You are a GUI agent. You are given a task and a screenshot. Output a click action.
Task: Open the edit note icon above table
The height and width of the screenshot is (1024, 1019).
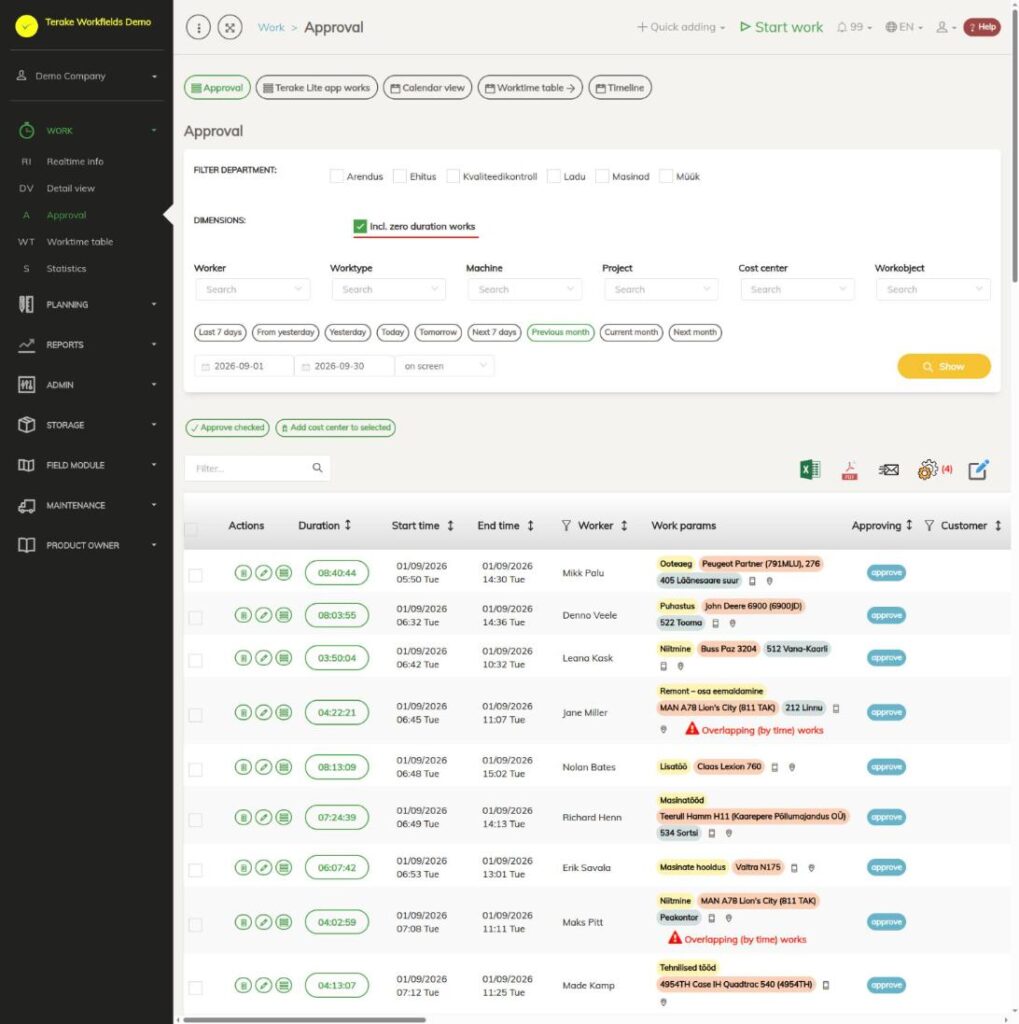click(978, 470)
